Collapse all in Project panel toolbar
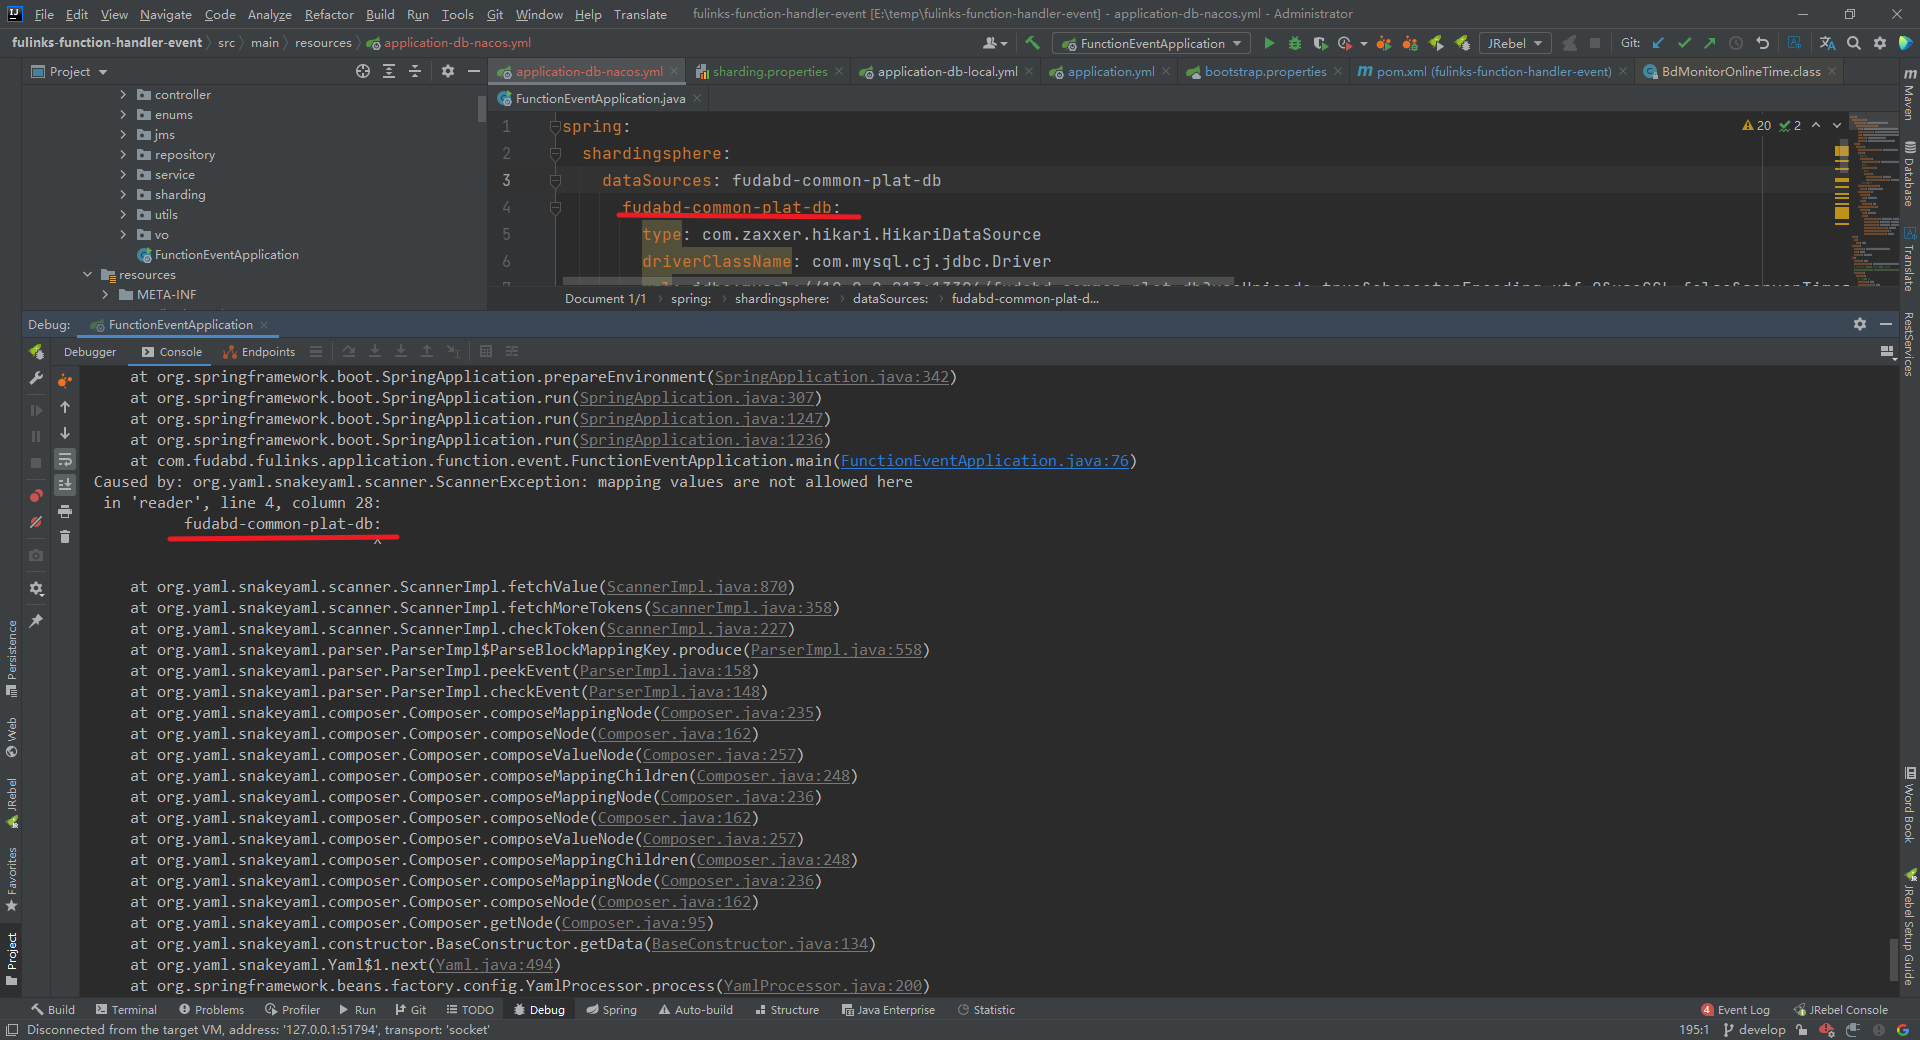 click(415, 71)
